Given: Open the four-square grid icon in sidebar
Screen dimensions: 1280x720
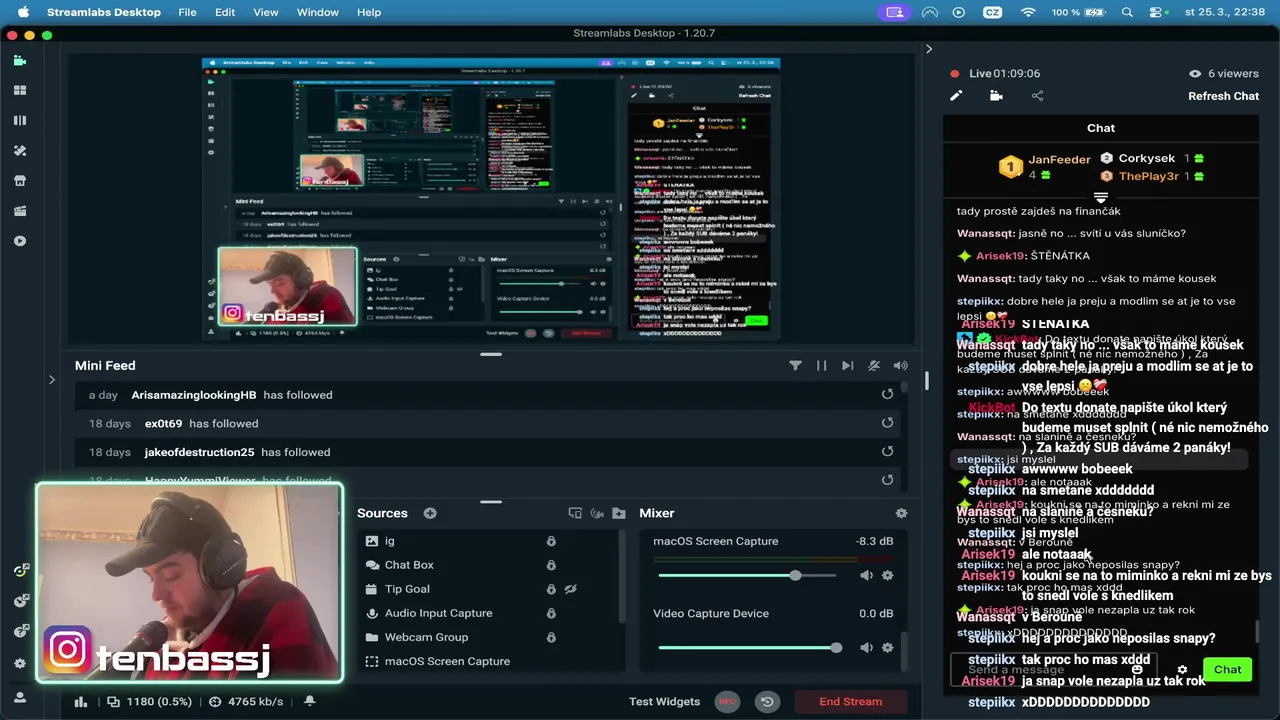Looking at the screenshot, I should pyautogui.click(x=19, y=90).
